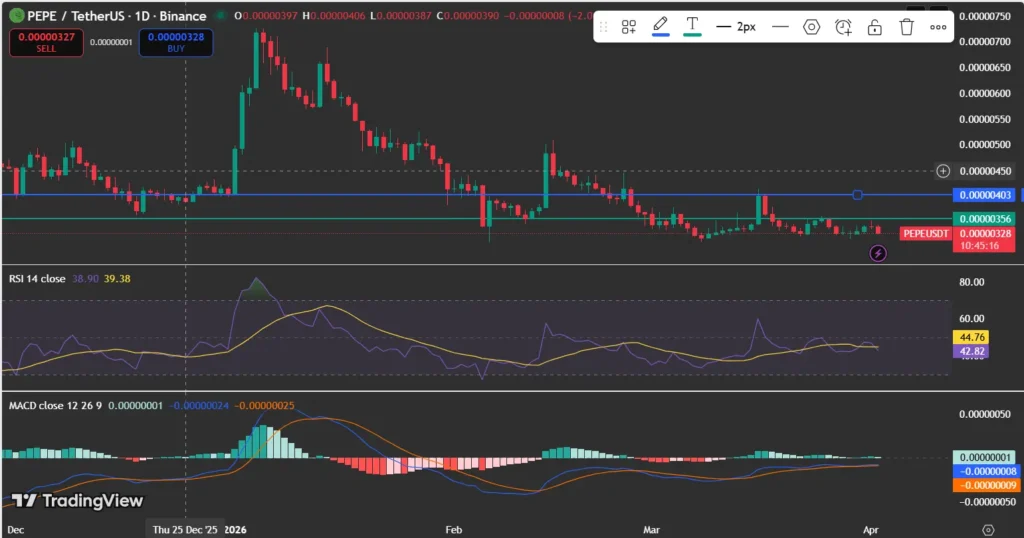Screen dimensions: 1024x538
Task: Click the 0.00000001 spread value
Action: coord(111,42)
